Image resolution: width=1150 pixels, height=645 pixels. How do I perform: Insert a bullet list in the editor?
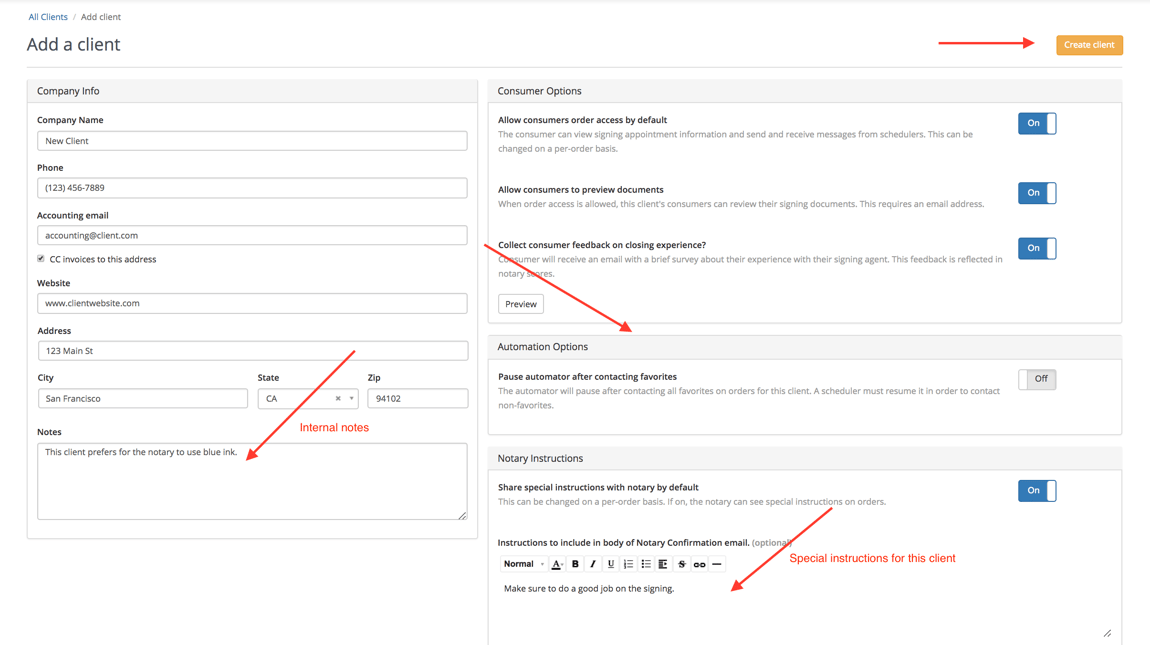tap(645, 563)
